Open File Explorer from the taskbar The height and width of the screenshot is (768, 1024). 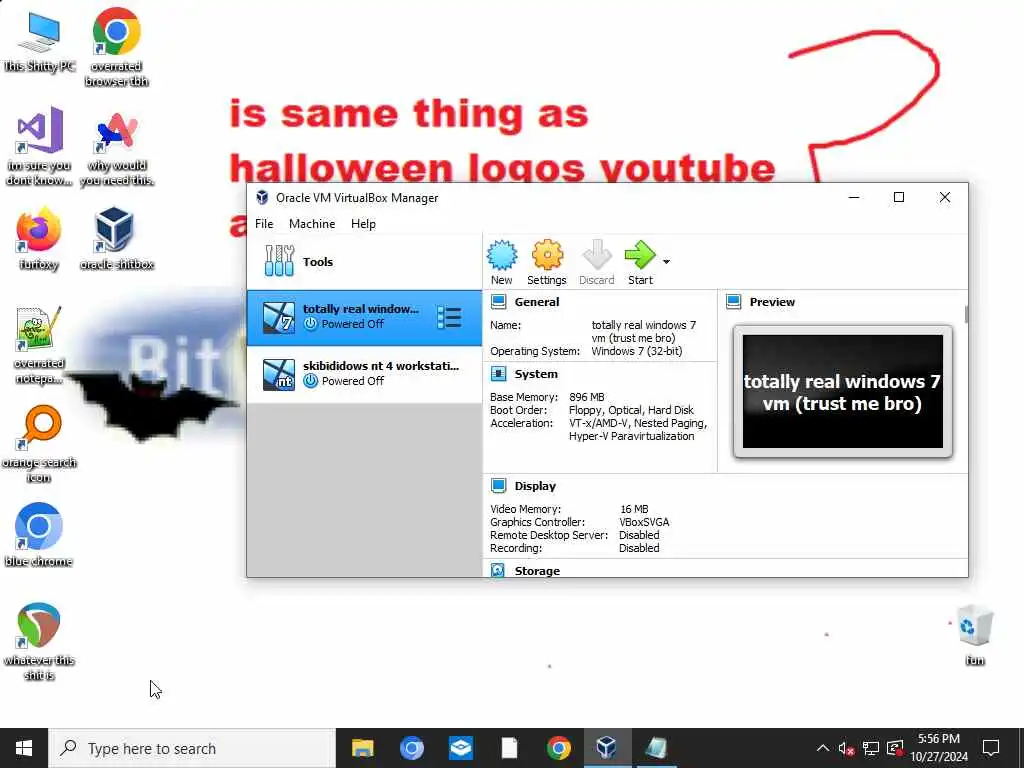pyautogui.click(x=362, y=748)
